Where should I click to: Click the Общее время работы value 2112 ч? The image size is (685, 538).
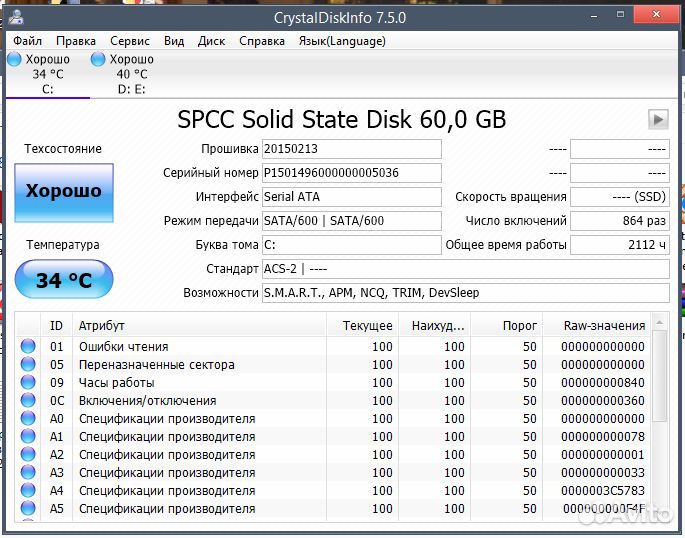click(620, 245)
